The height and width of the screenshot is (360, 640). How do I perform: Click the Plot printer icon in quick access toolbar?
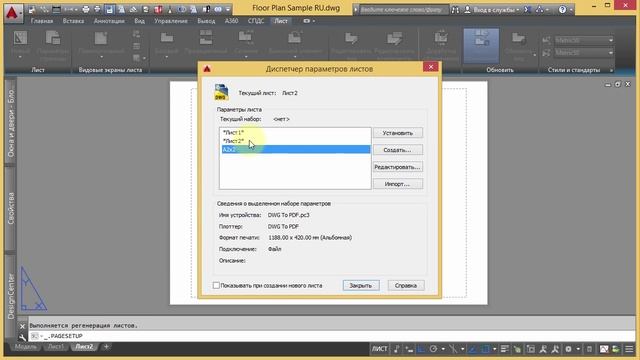[86, 9]
